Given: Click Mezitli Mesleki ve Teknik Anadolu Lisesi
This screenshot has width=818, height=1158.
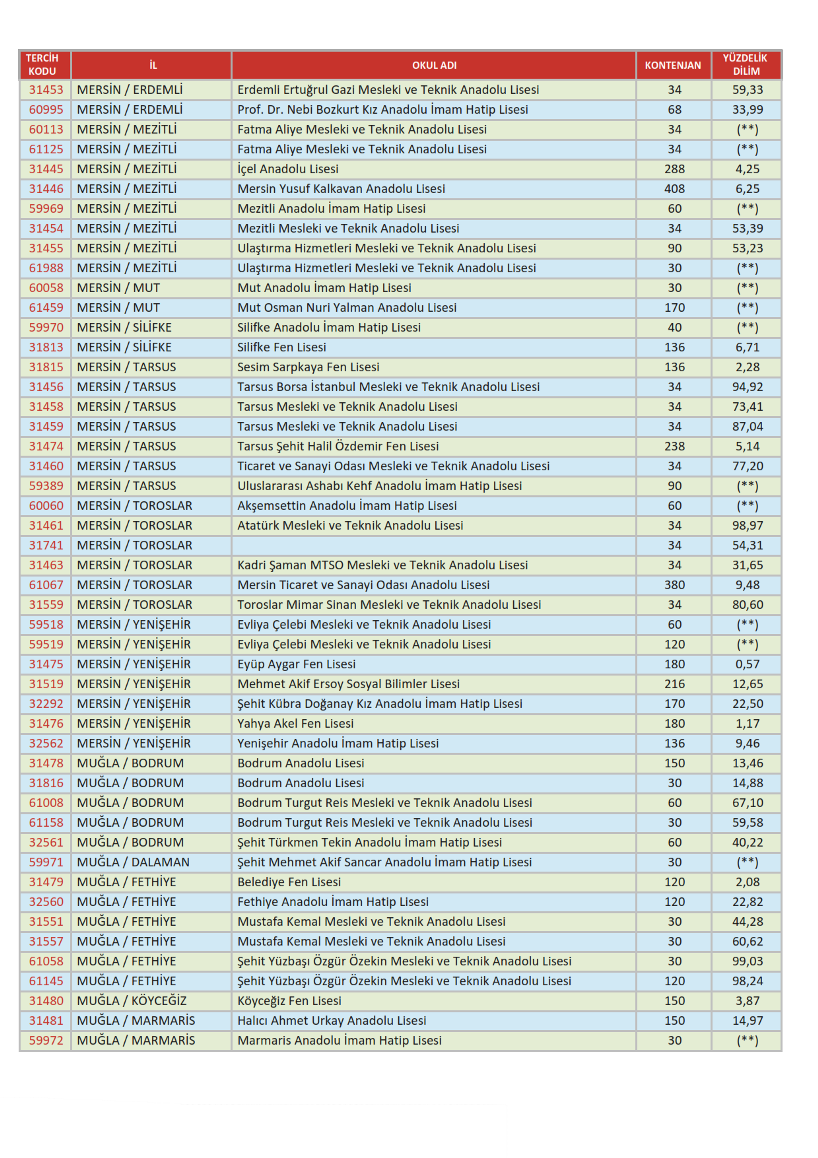Looking at the screenshot, I should click(348, 229).
